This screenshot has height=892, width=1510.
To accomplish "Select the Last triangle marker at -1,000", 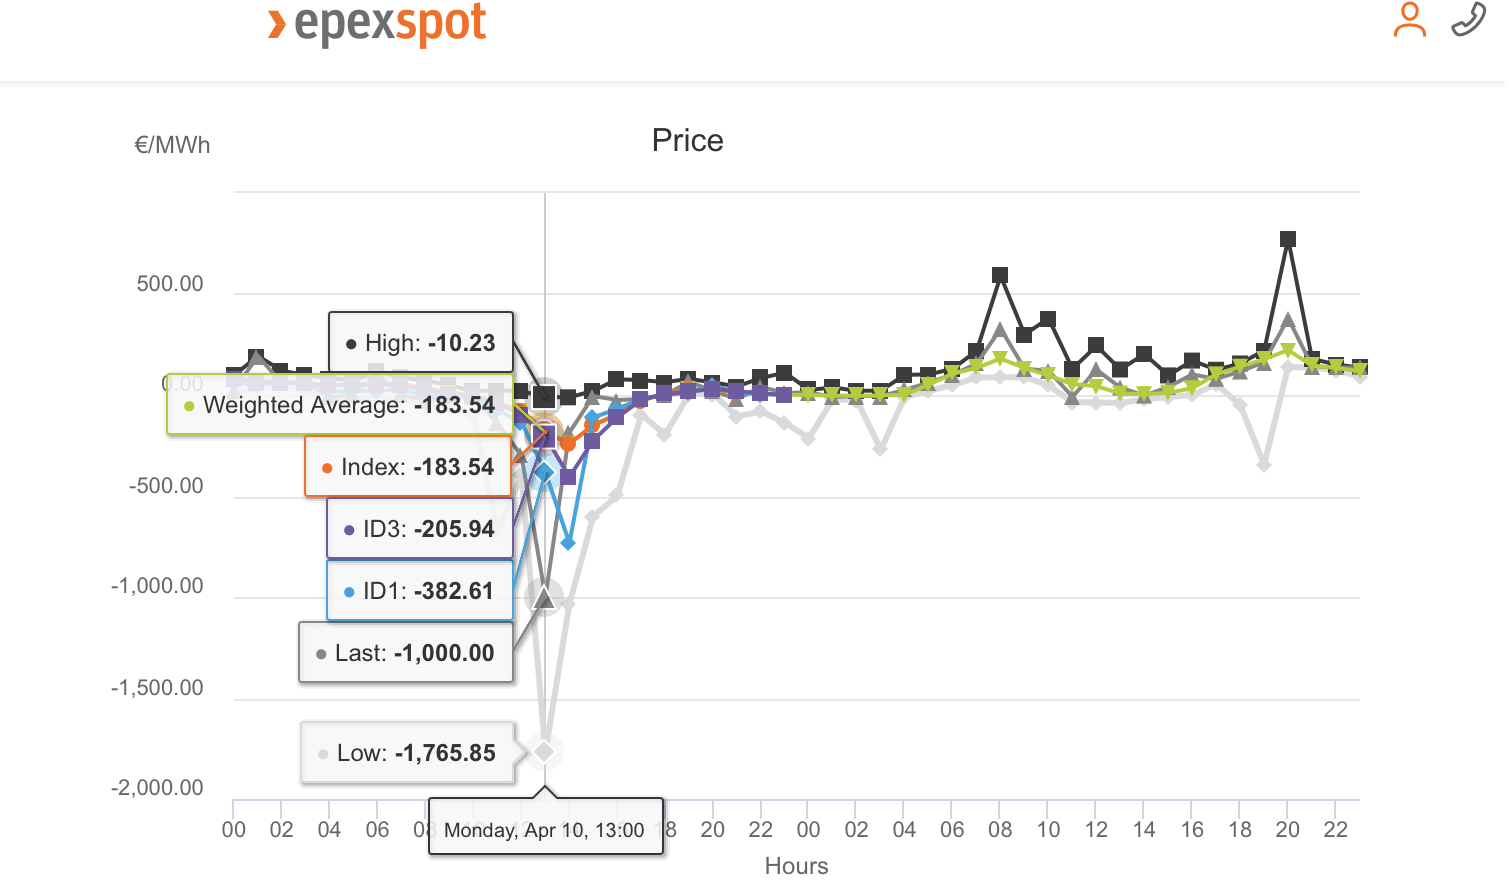I will tap(544, 598).
